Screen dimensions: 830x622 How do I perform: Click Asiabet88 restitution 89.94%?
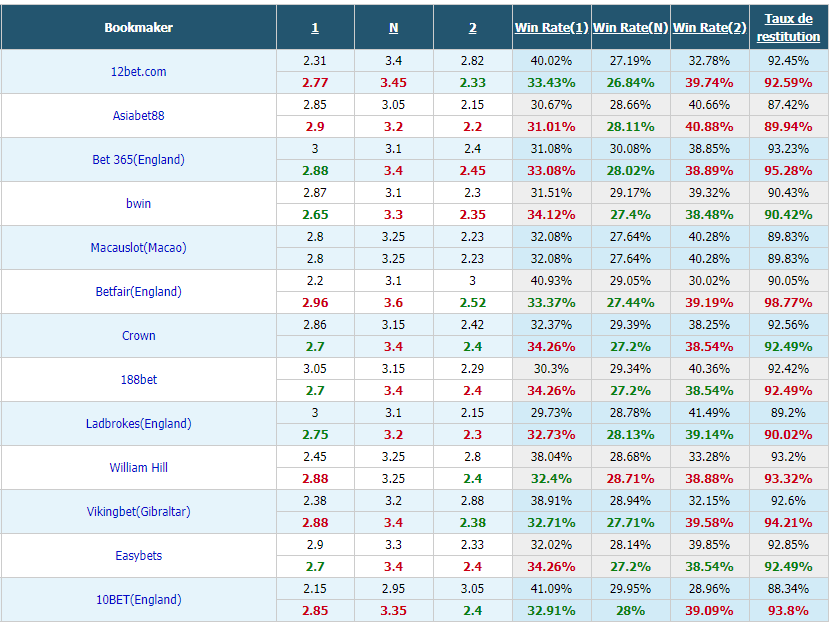(789, 127)
